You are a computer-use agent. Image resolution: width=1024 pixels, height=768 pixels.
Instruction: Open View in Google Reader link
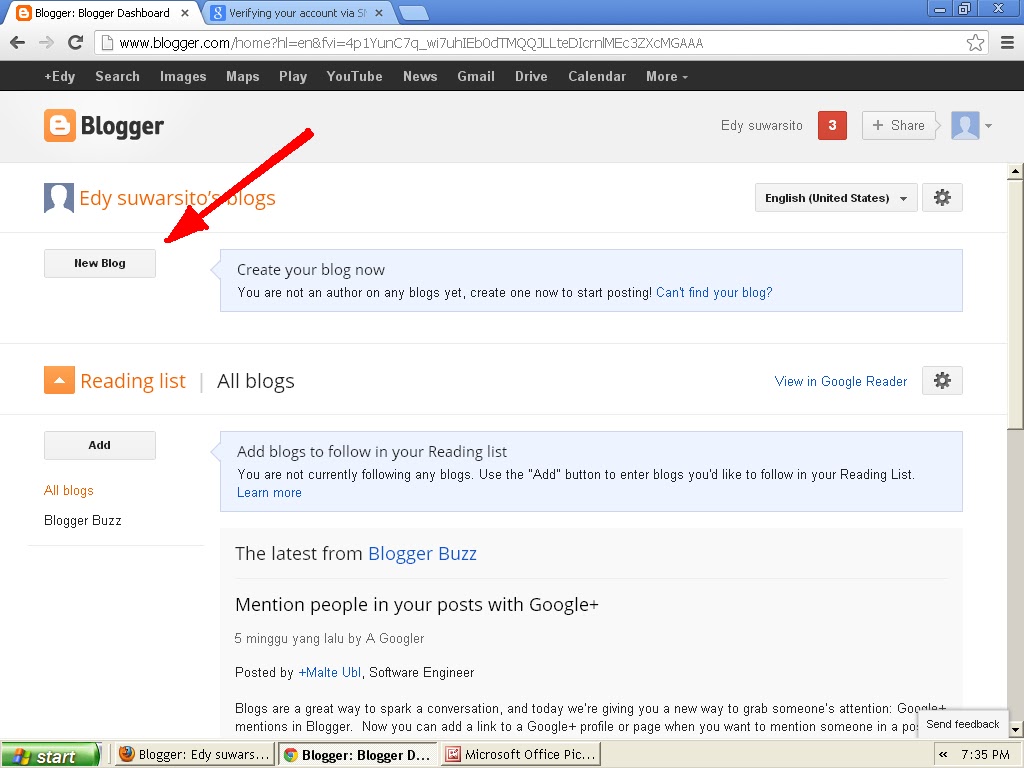tap(840, 381)
